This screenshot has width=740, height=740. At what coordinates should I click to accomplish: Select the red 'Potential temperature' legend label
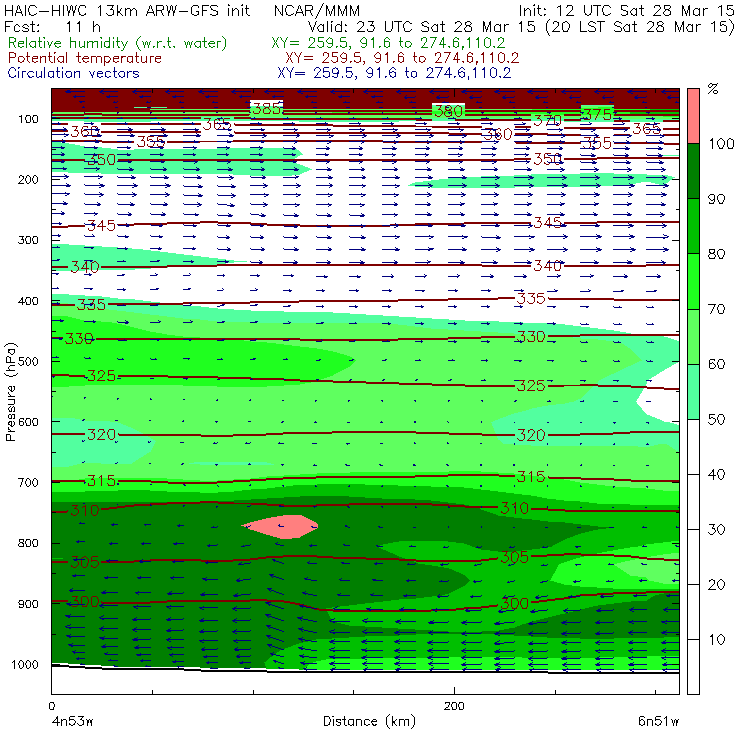pyautogui.click(x=85, y=58)
